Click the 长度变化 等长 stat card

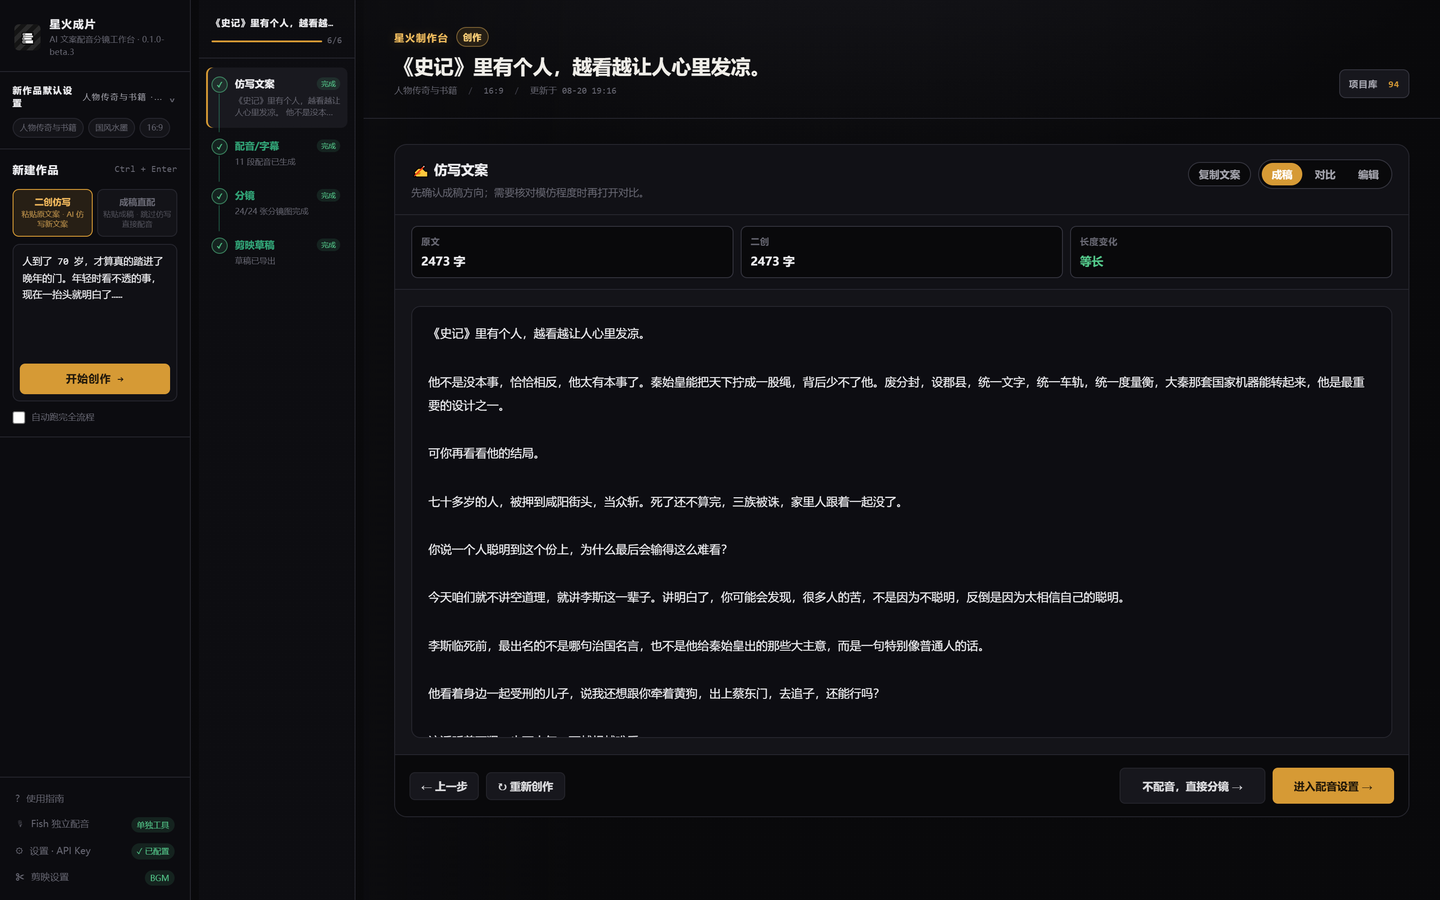1230,252
